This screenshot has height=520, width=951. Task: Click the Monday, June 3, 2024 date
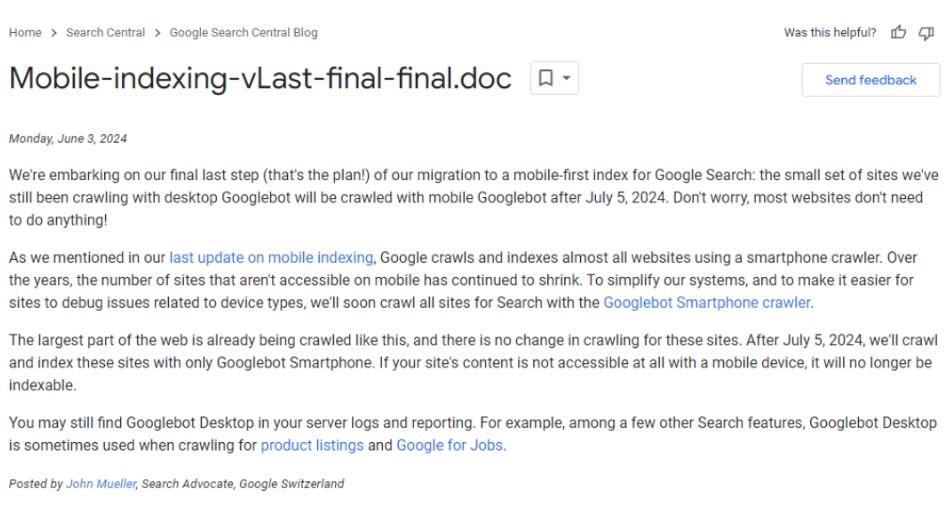click(x=68, y=138)
